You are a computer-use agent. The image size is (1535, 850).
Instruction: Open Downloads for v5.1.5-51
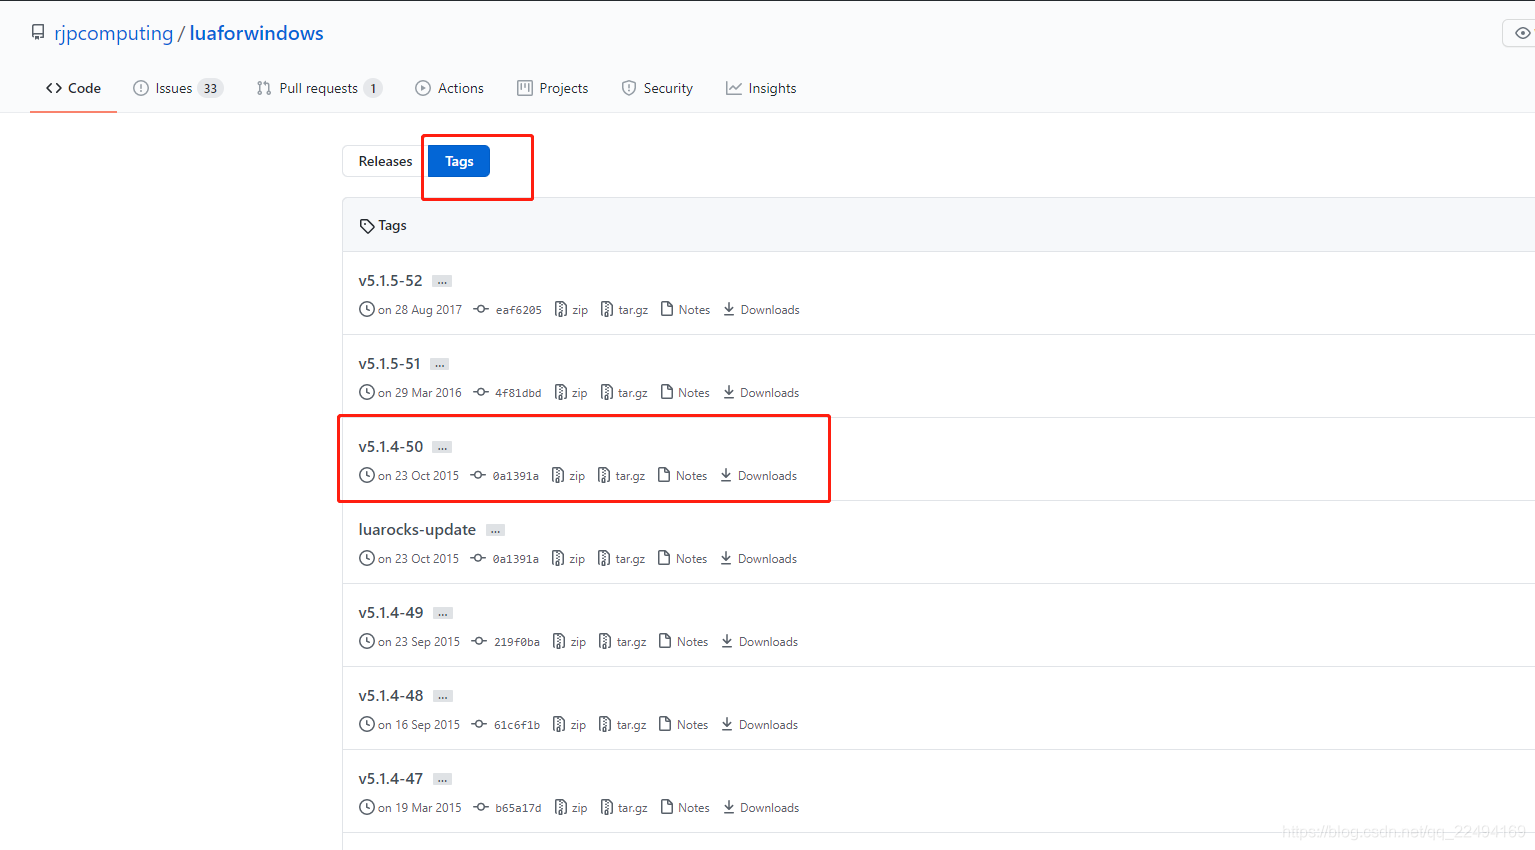(x=761, y=393)
